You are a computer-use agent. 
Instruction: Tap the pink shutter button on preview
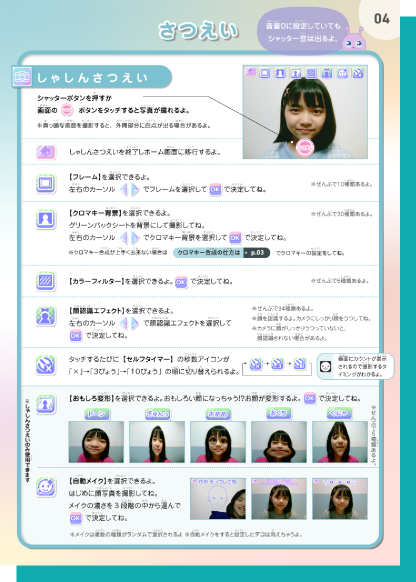click(305, 147)
